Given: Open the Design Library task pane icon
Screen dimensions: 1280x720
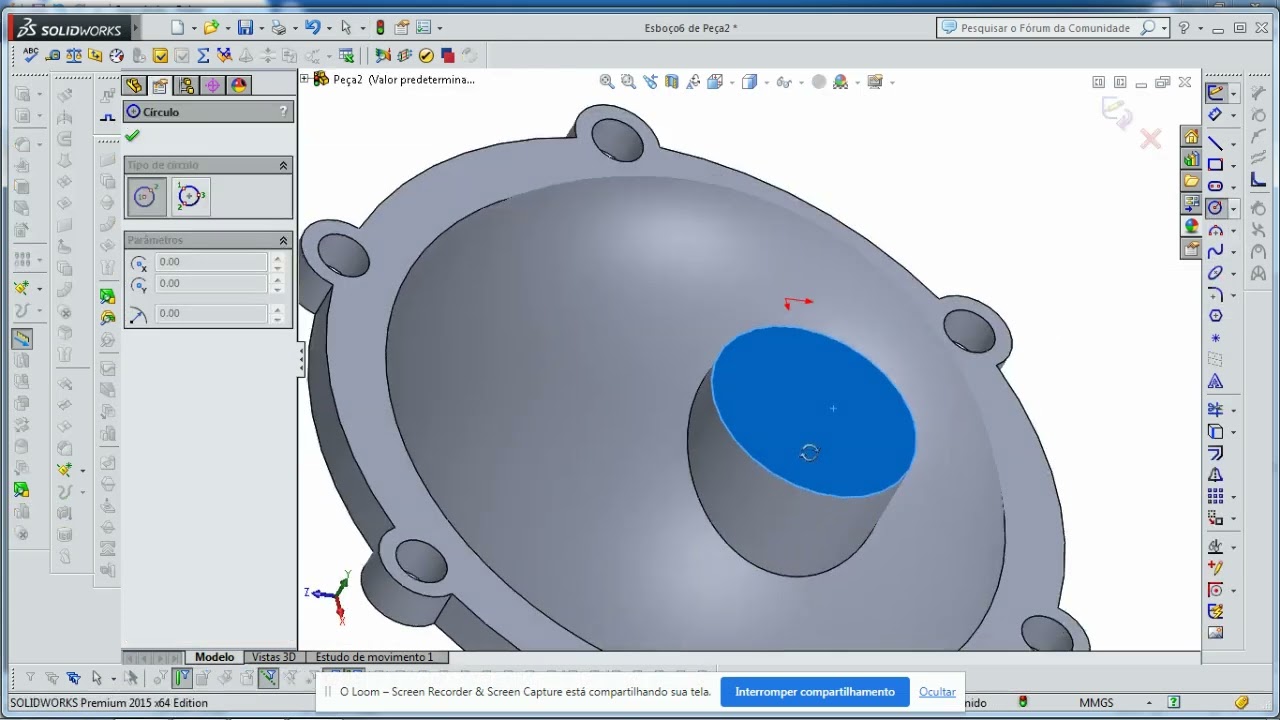Looking at the screenshot, I should [1191, 159].
